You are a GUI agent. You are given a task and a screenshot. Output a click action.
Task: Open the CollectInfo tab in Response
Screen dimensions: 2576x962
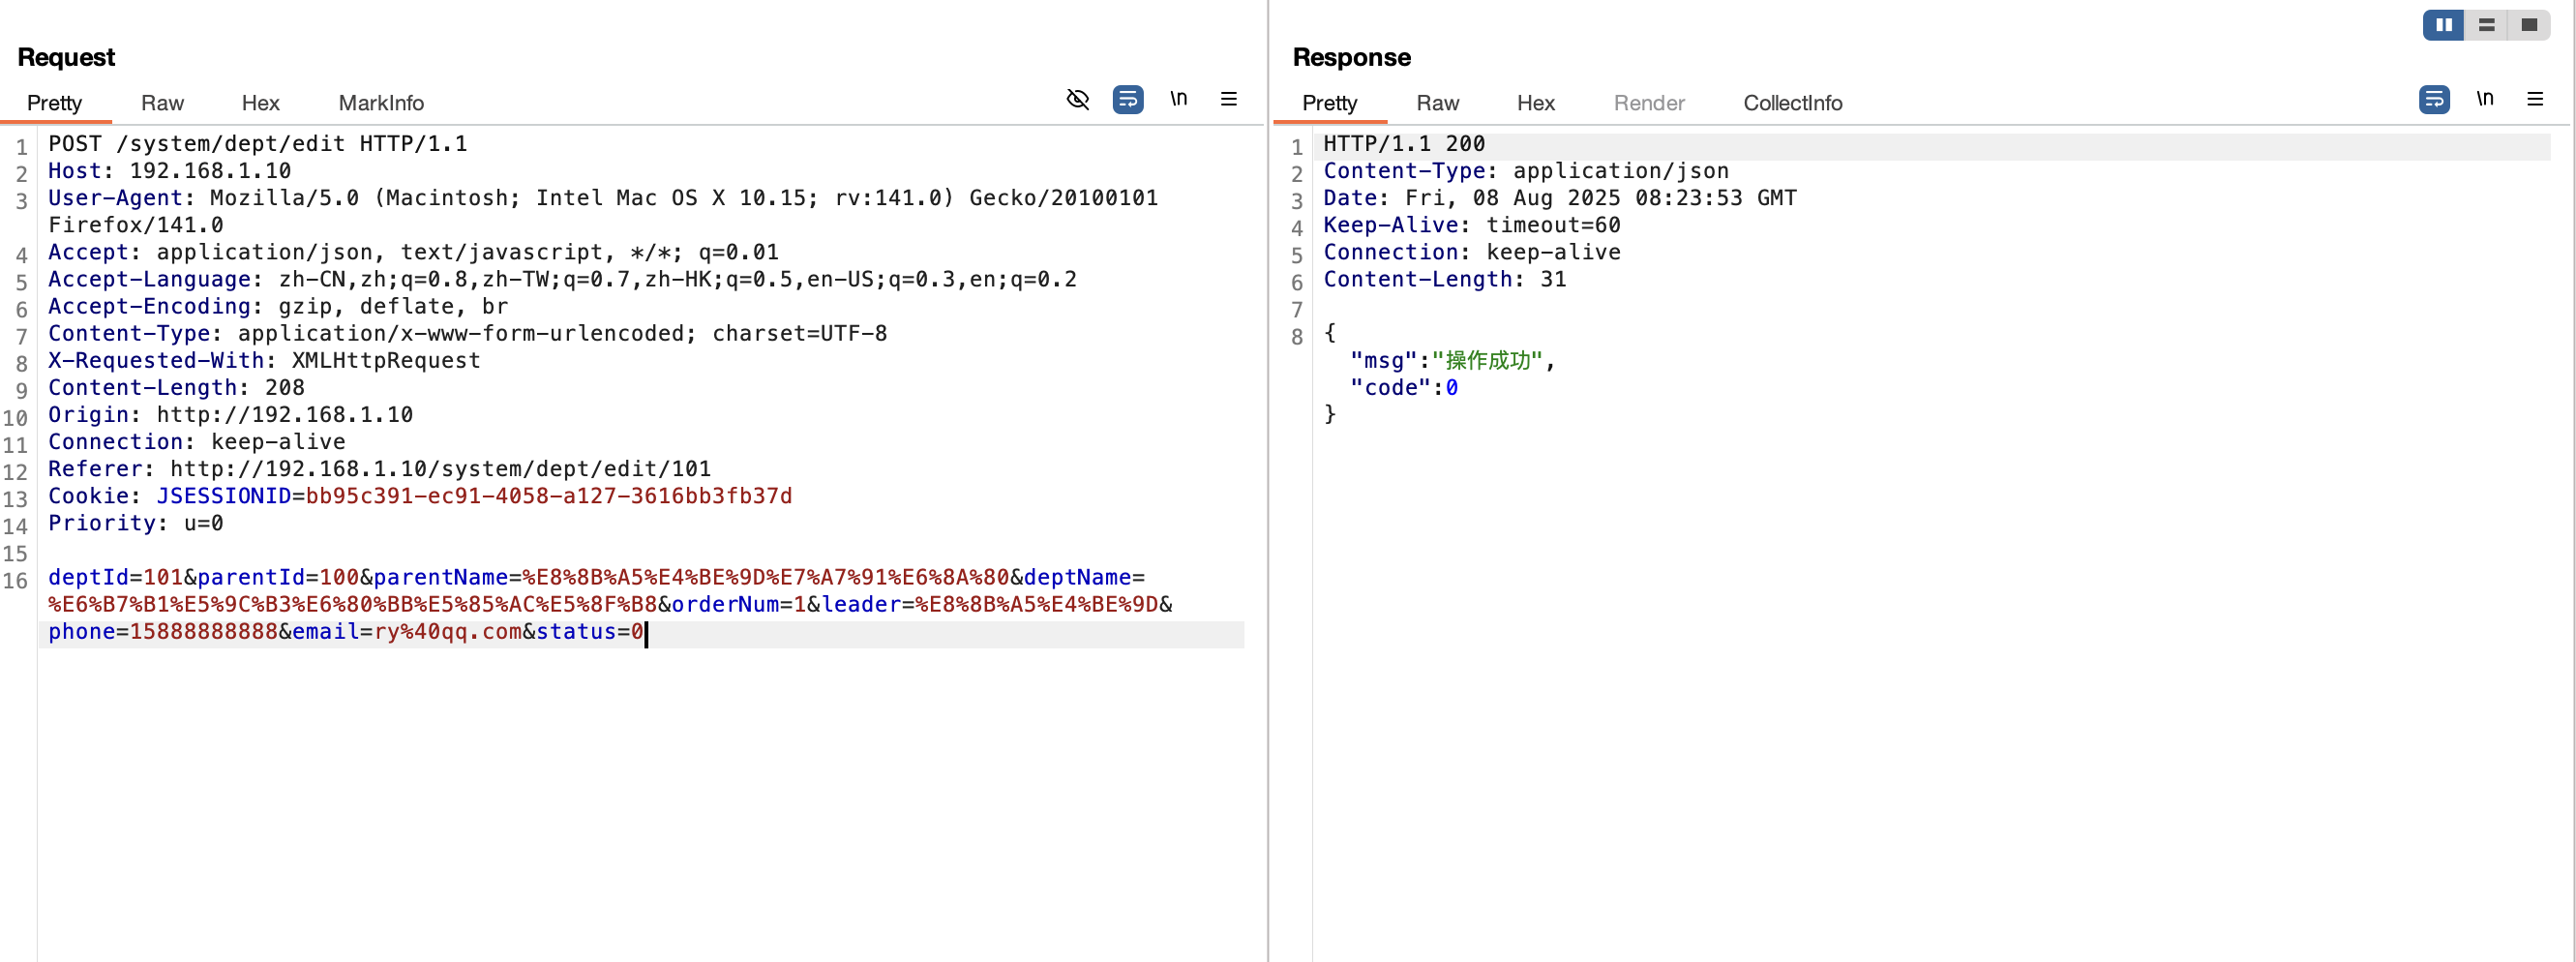point(1793,103)
